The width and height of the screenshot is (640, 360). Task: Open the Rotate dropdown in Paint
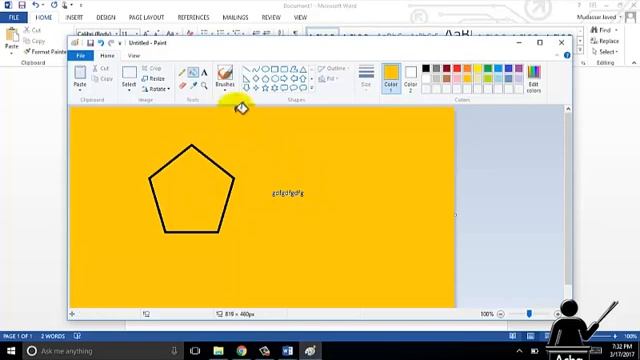156,89
